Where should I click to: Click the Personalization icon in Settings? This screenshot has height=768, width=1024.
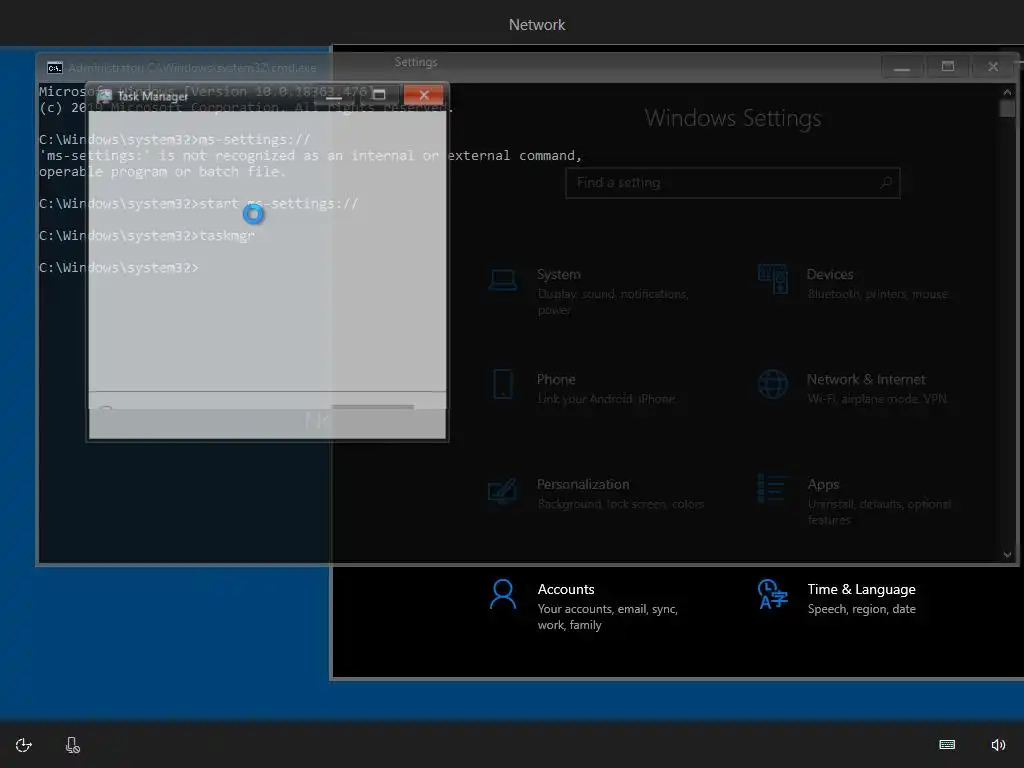tap(503, 491)
